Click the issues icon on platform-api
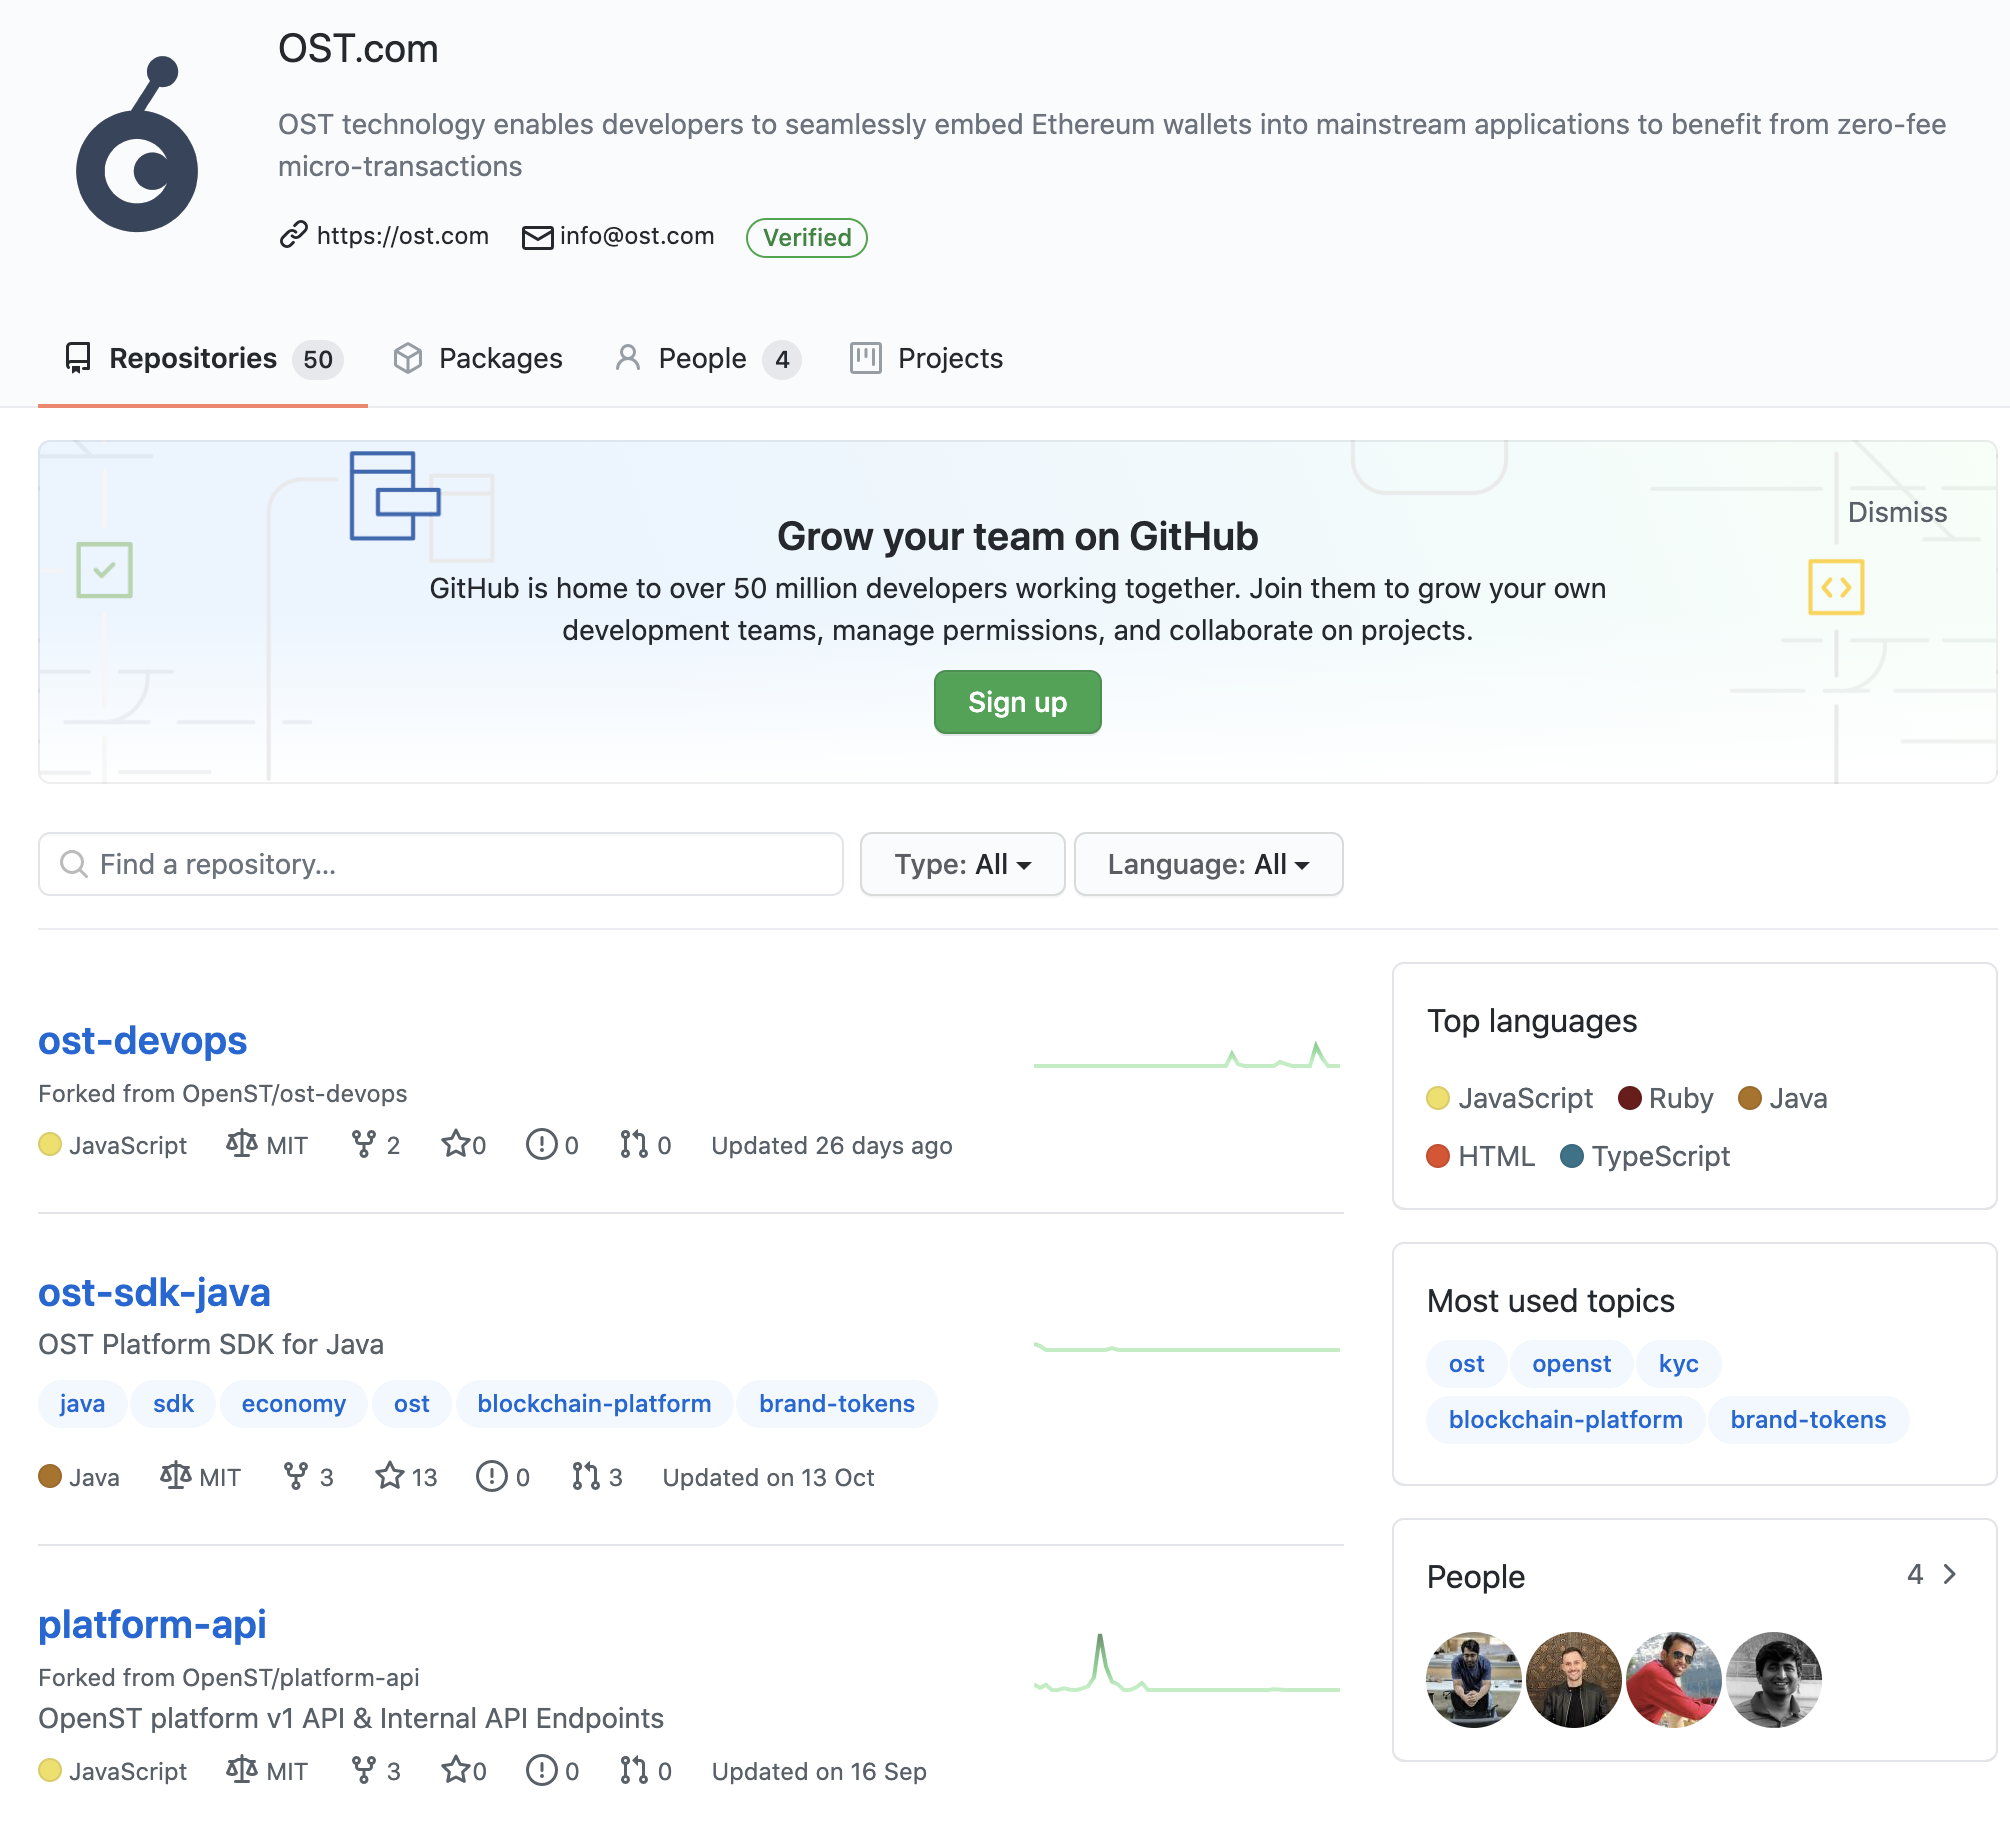The image size is (2010, 1824). click(541, 1770)
